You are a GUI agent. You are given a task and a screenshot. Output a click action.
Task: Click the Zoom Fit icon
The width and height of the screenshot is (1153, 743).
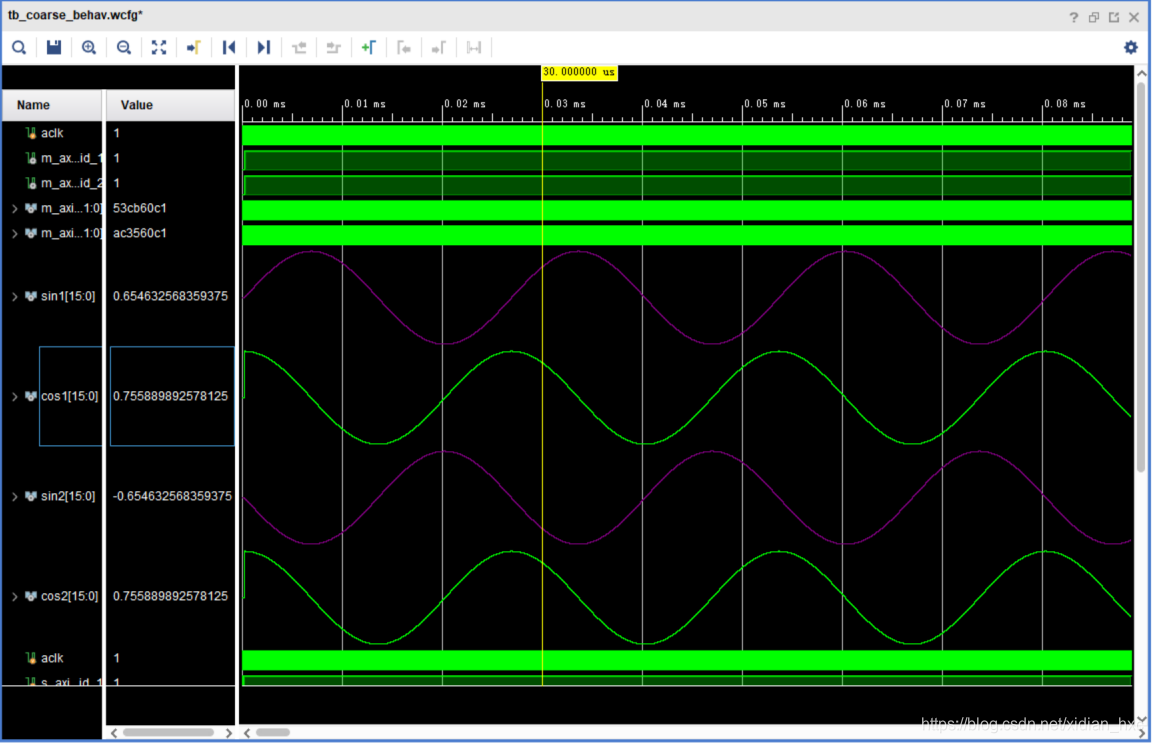tap(159, 48)
